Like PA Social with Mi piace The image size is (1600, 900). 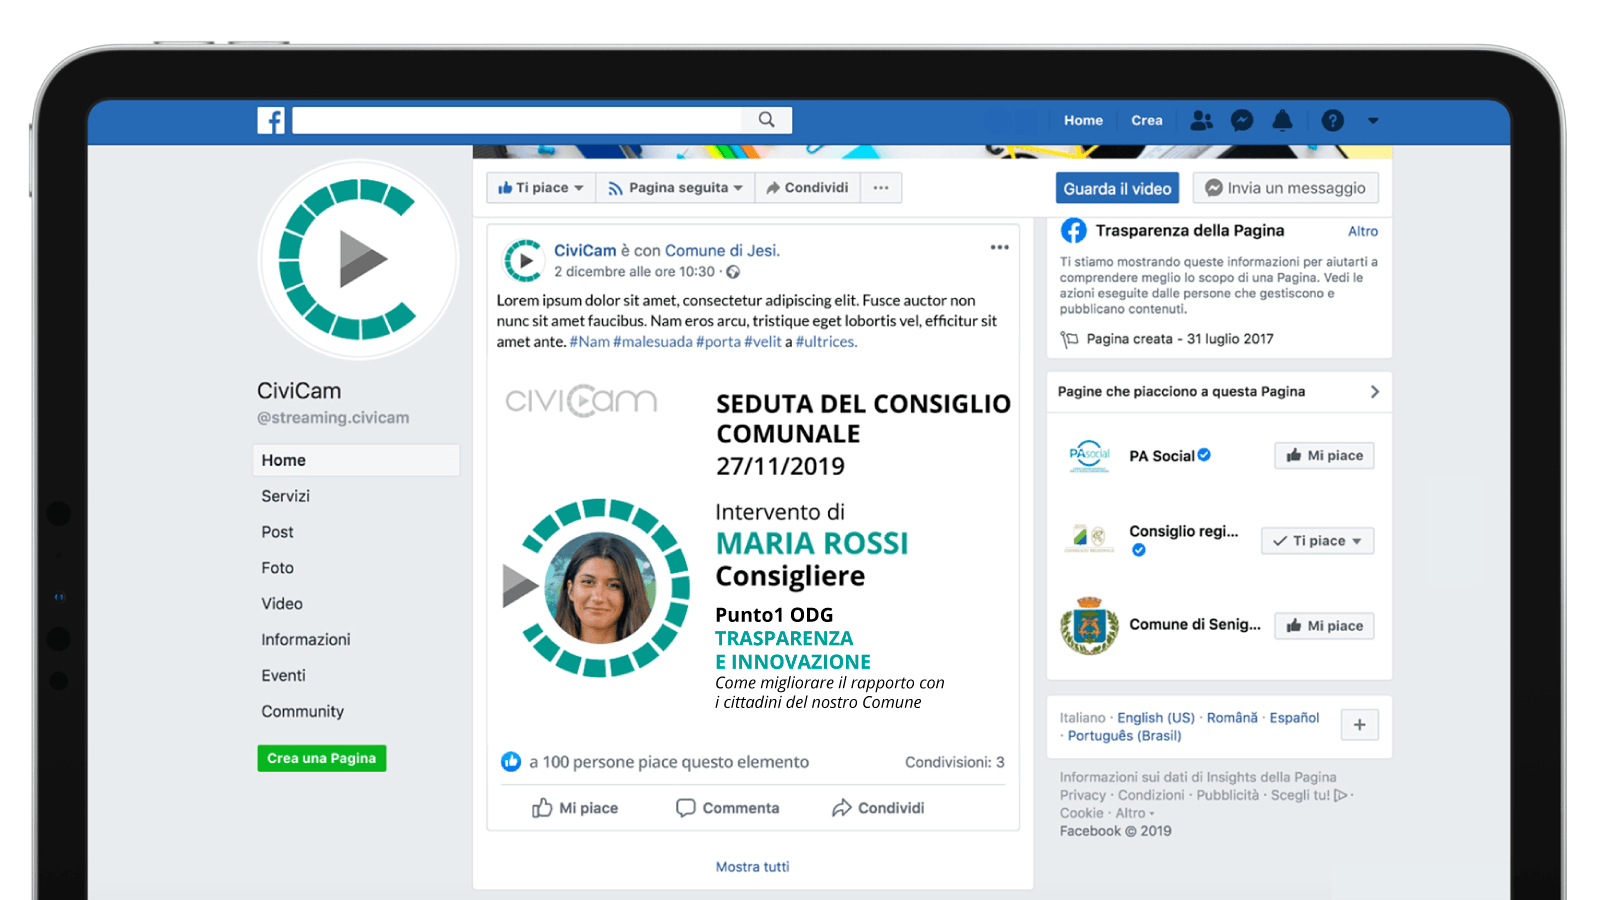[1324, 456]
